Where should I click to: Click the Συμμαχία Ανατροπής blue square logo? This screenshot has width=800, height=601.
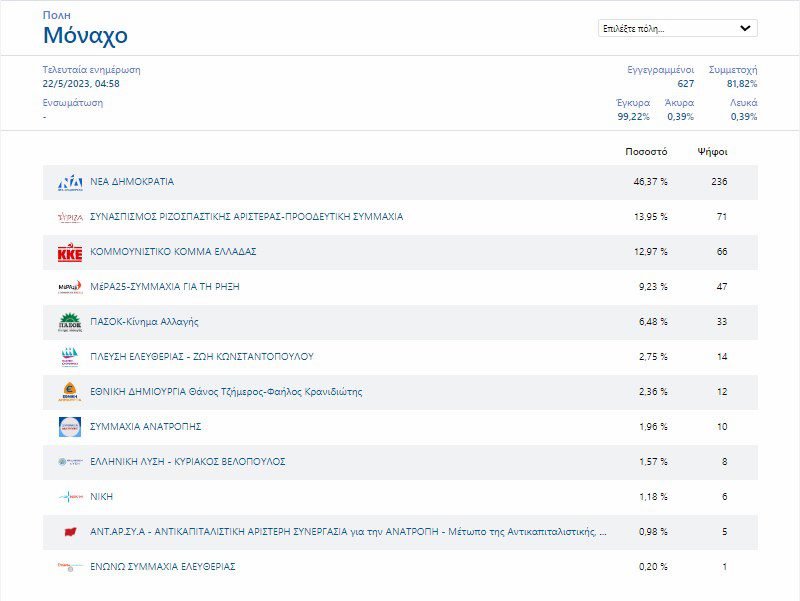pos(70,427)
